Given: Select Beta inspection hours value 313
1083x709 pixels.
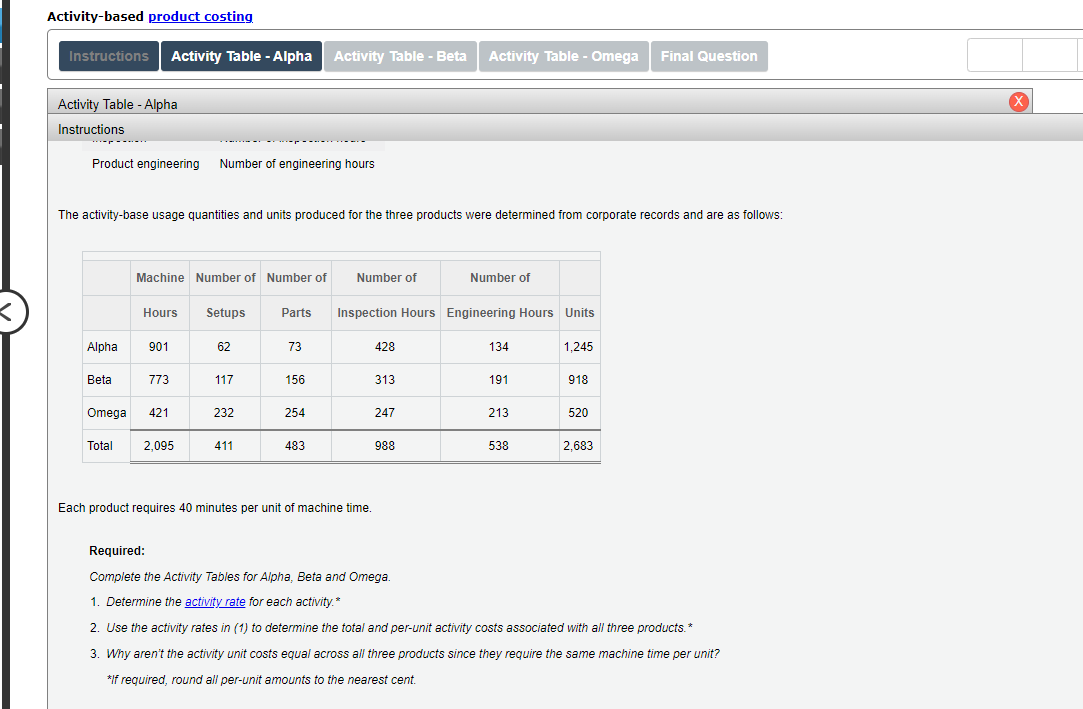Looking at the screenshot, I should [385, 380].
